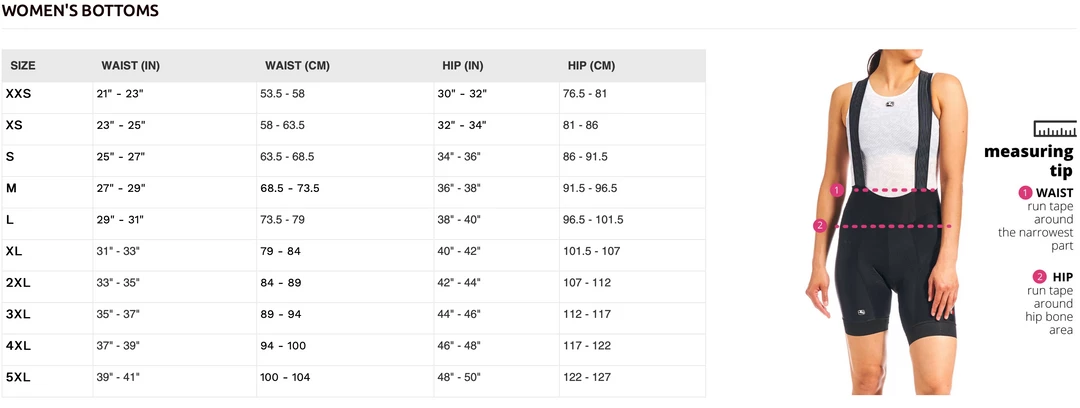
Task: Click the number 1 badge beside WAIST text
Action: tap(1025, 193)
